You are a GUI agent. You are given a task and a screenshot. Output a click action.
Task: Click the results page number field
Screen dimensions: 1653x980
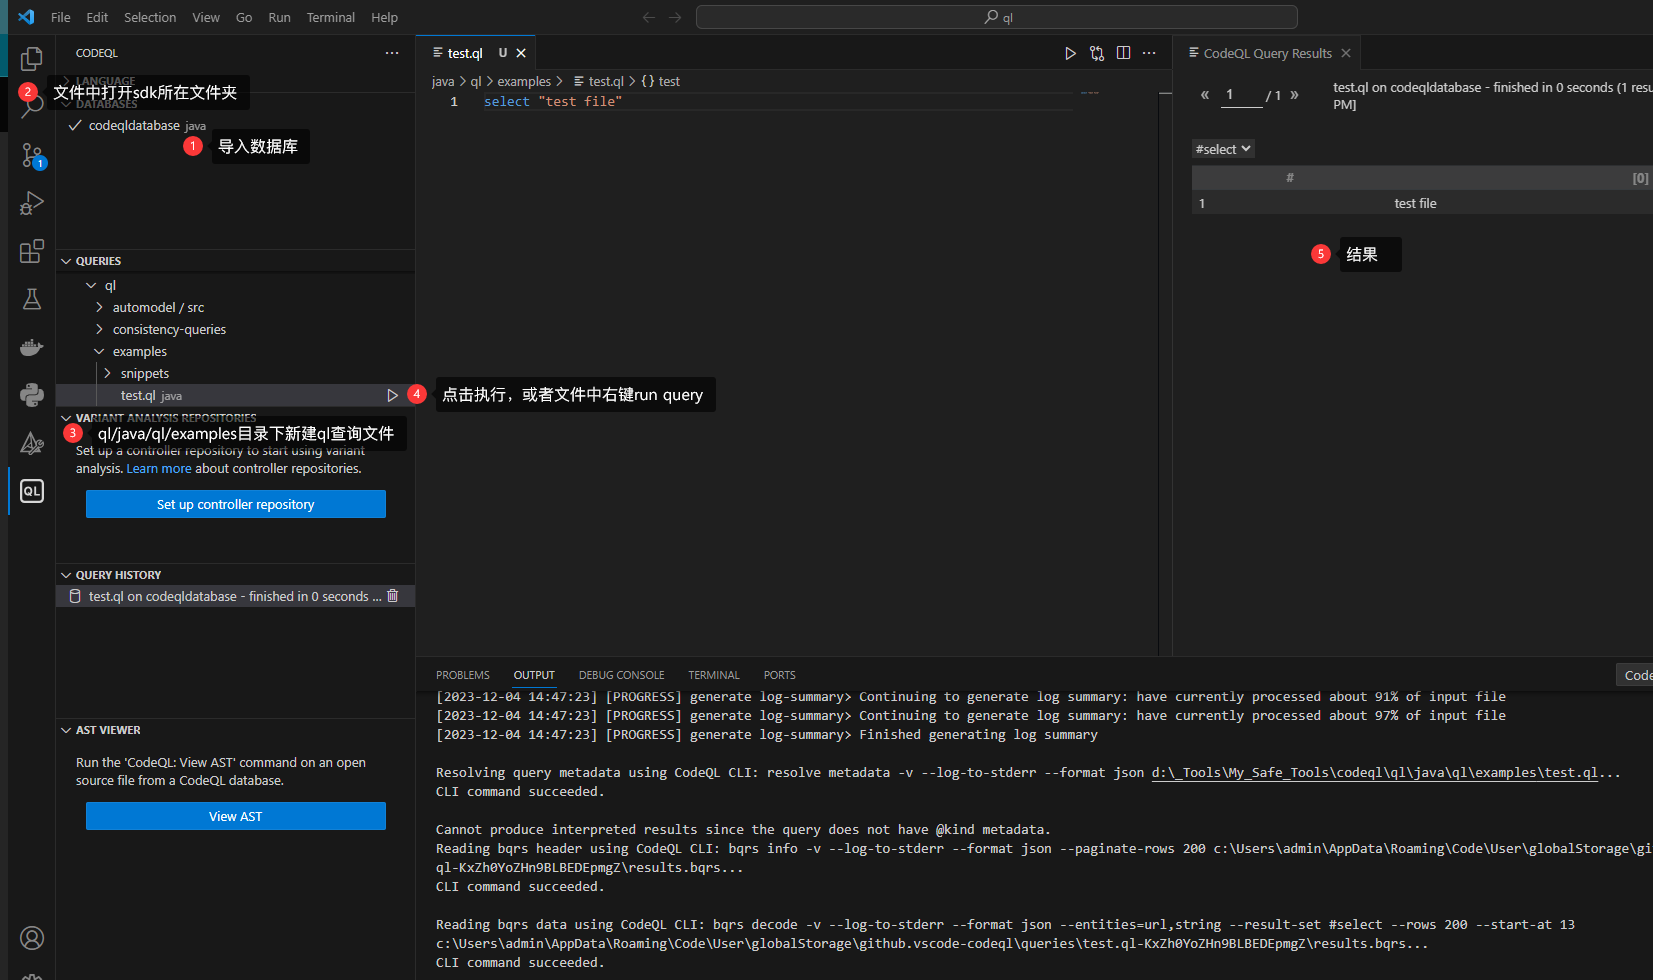coord(1239,95)
